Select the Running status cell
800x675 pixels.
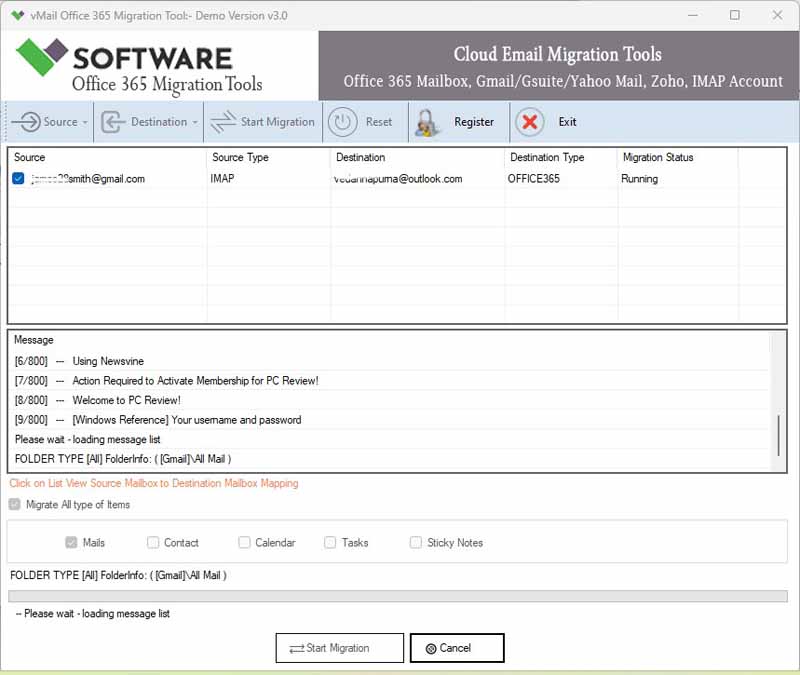pos(639,179)
